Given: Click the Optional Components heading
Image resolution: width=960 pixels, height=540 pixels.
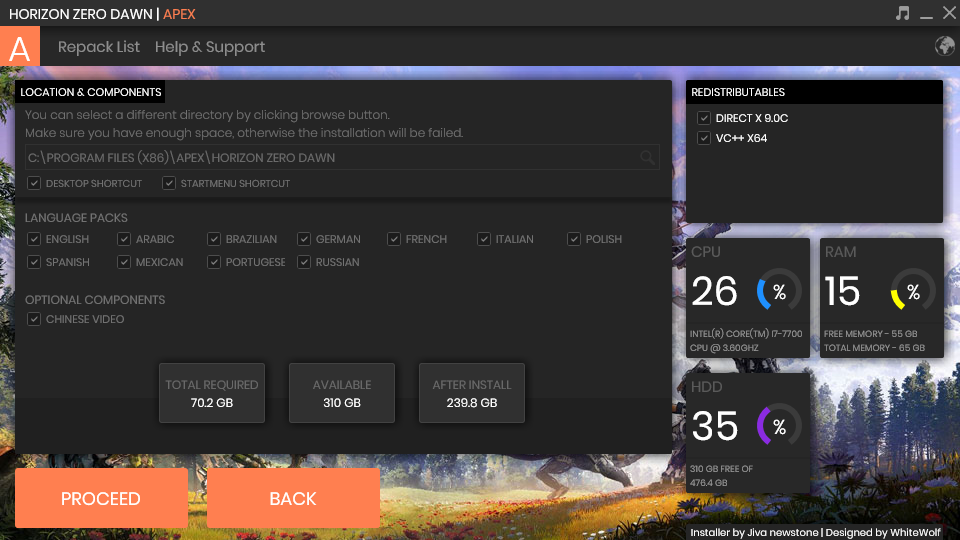Looking at the screenshot, I should pos(95,300).
